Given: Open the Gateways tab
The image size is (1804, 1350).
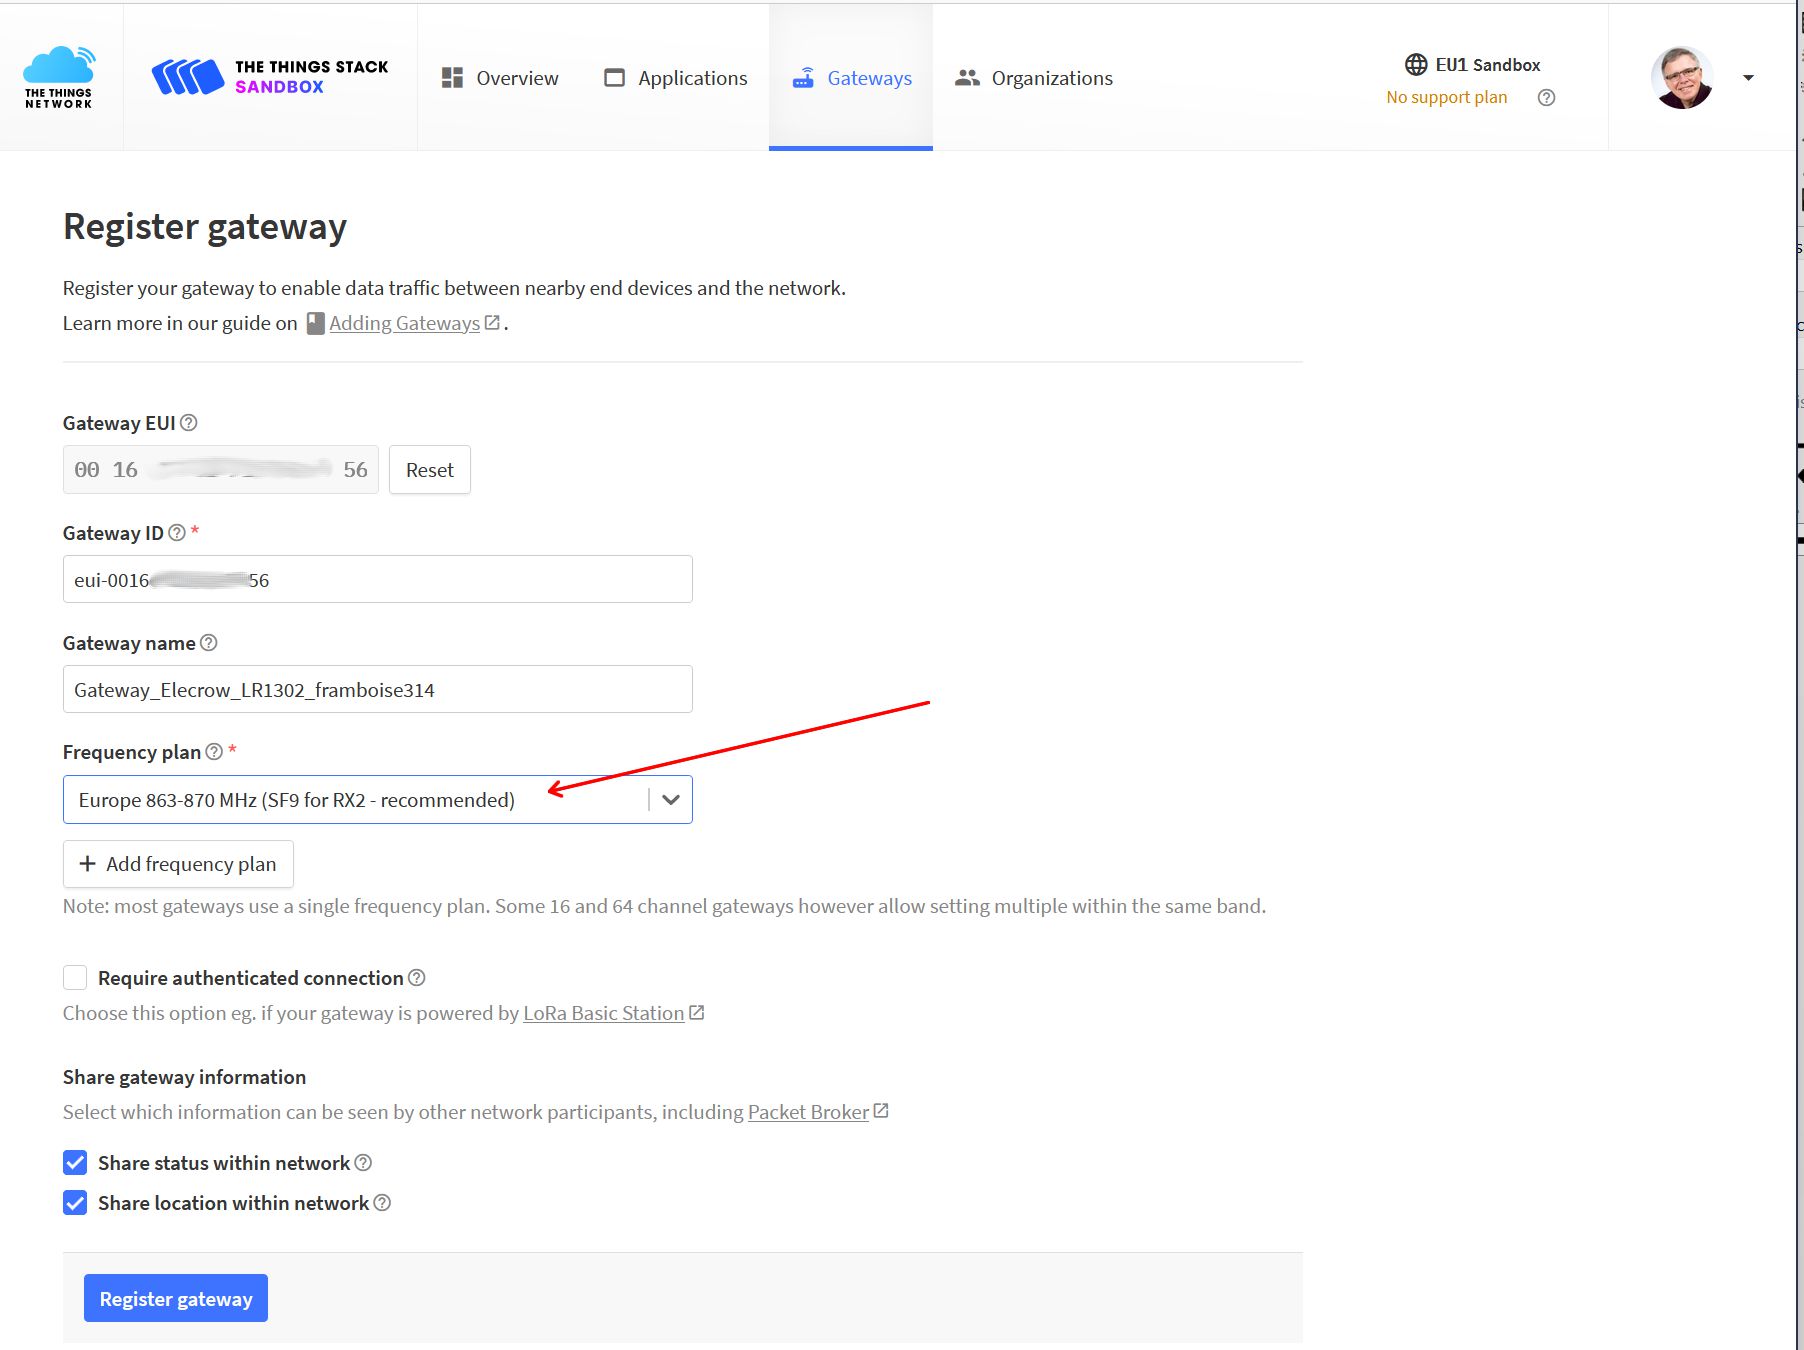Looking at the screenshot, I should click(851, 78).
